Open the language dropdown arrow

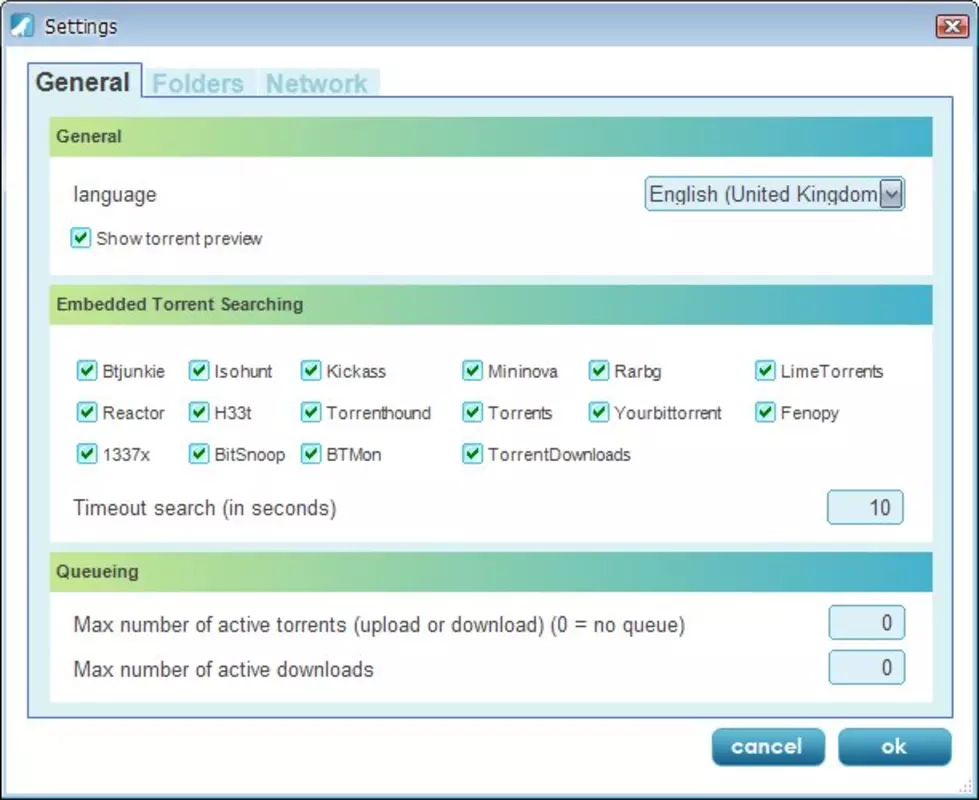pos(891,194)
